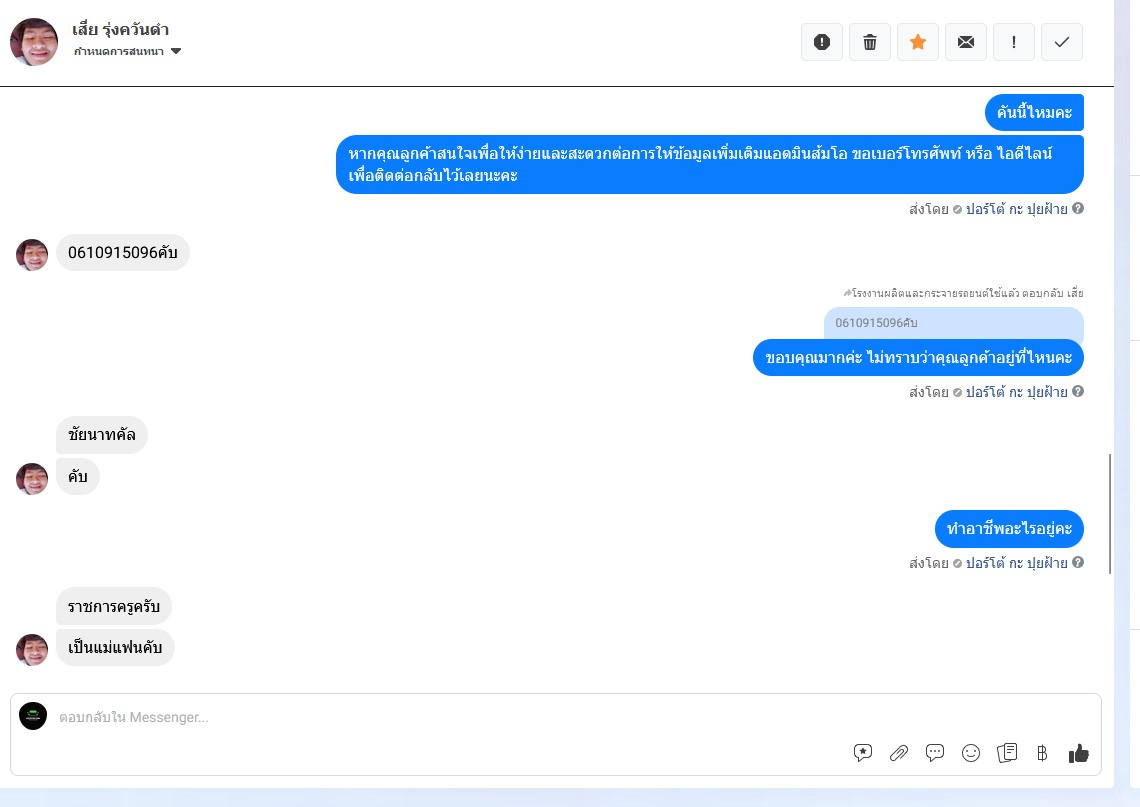The image size is (1140, 807).
Task: Click the baht payment request icon
Action: point(1042,752)
